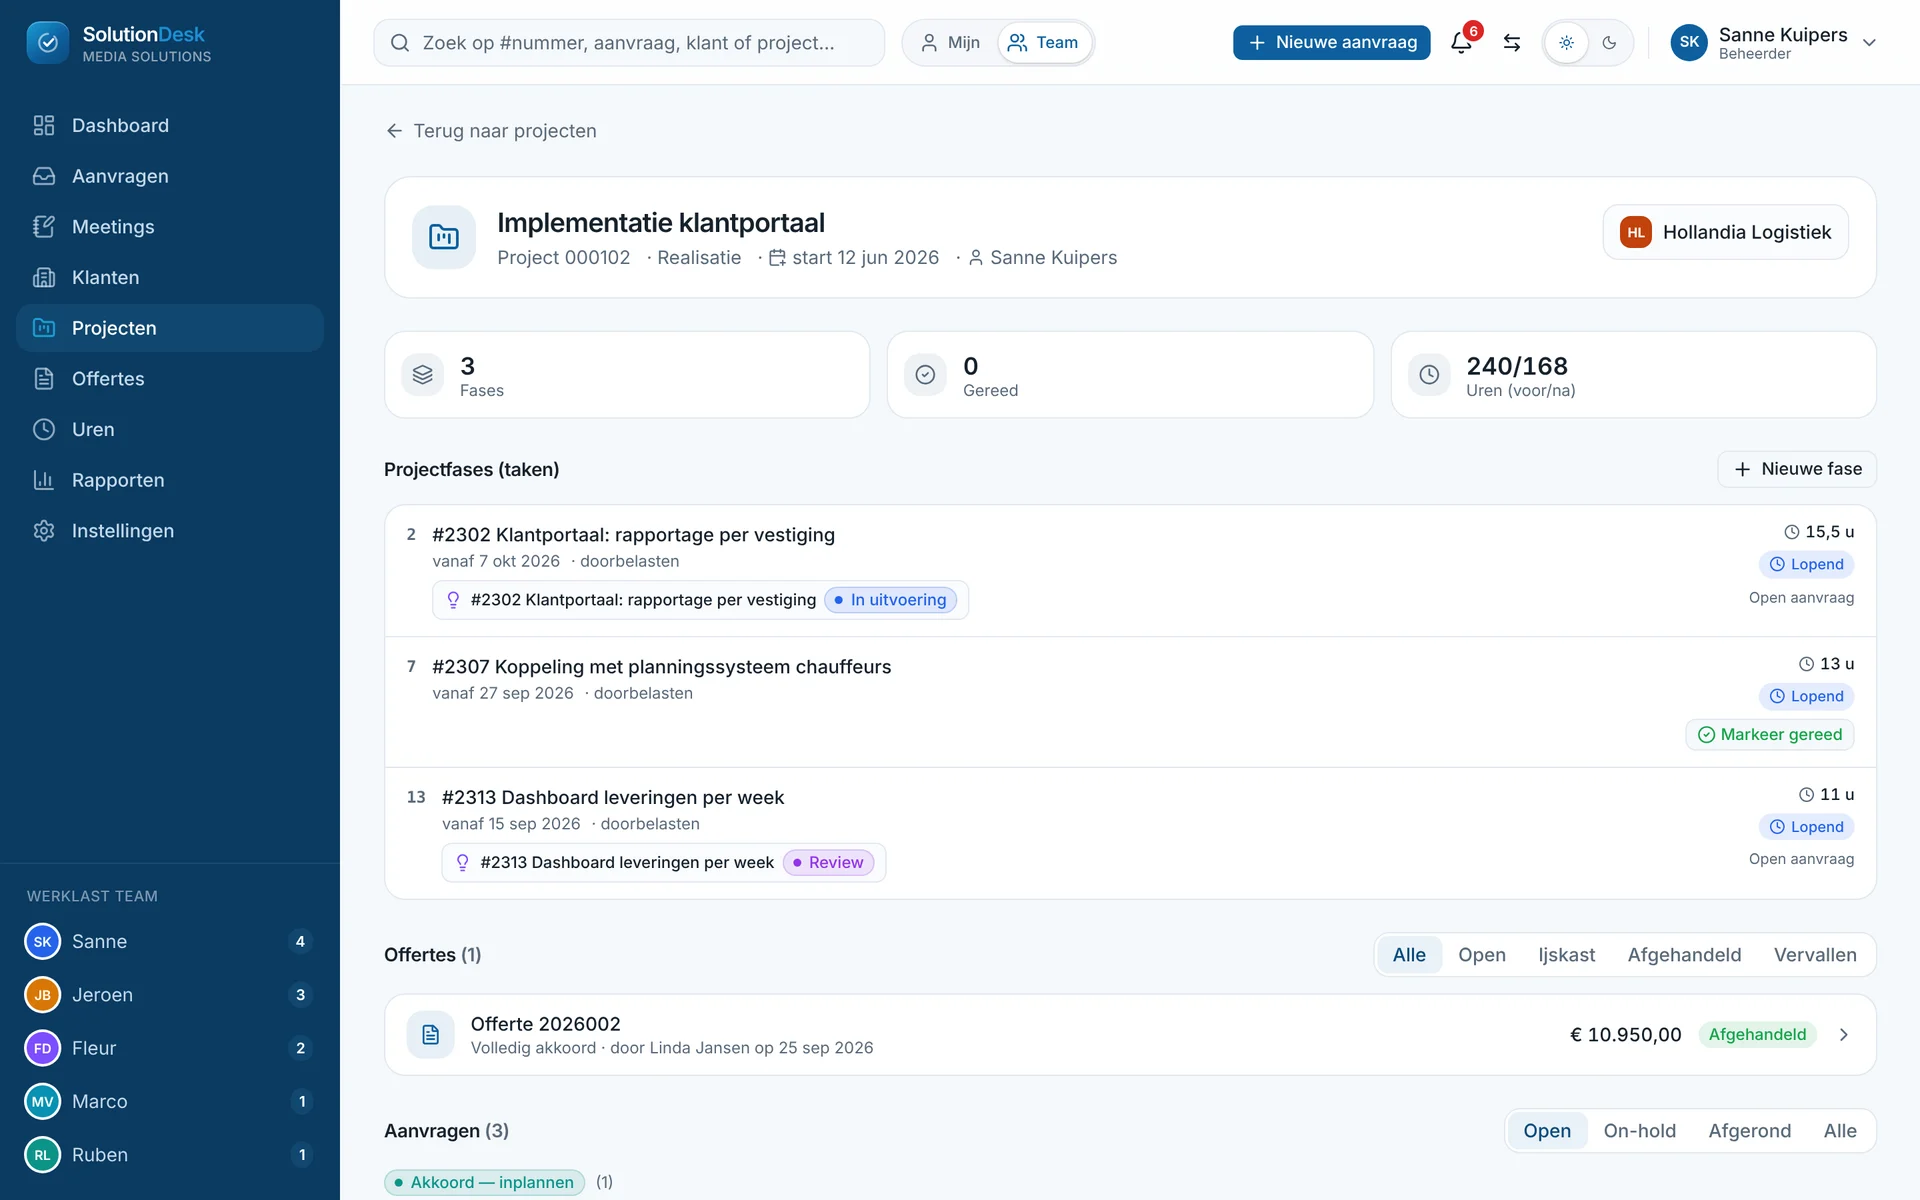Click Jeroen's JB avatar in Werklast team
The image size is (1920, 1200).
43,995
